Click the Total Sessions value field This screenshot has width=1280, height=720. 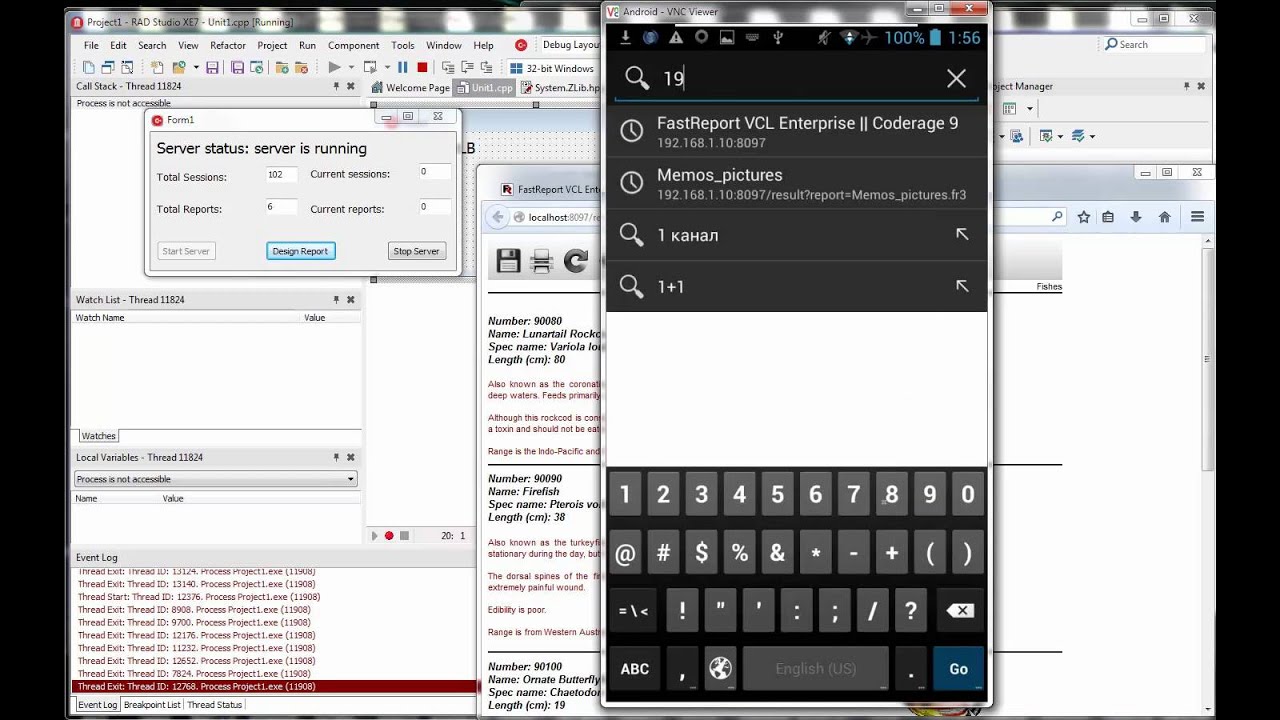click(281, 175)
